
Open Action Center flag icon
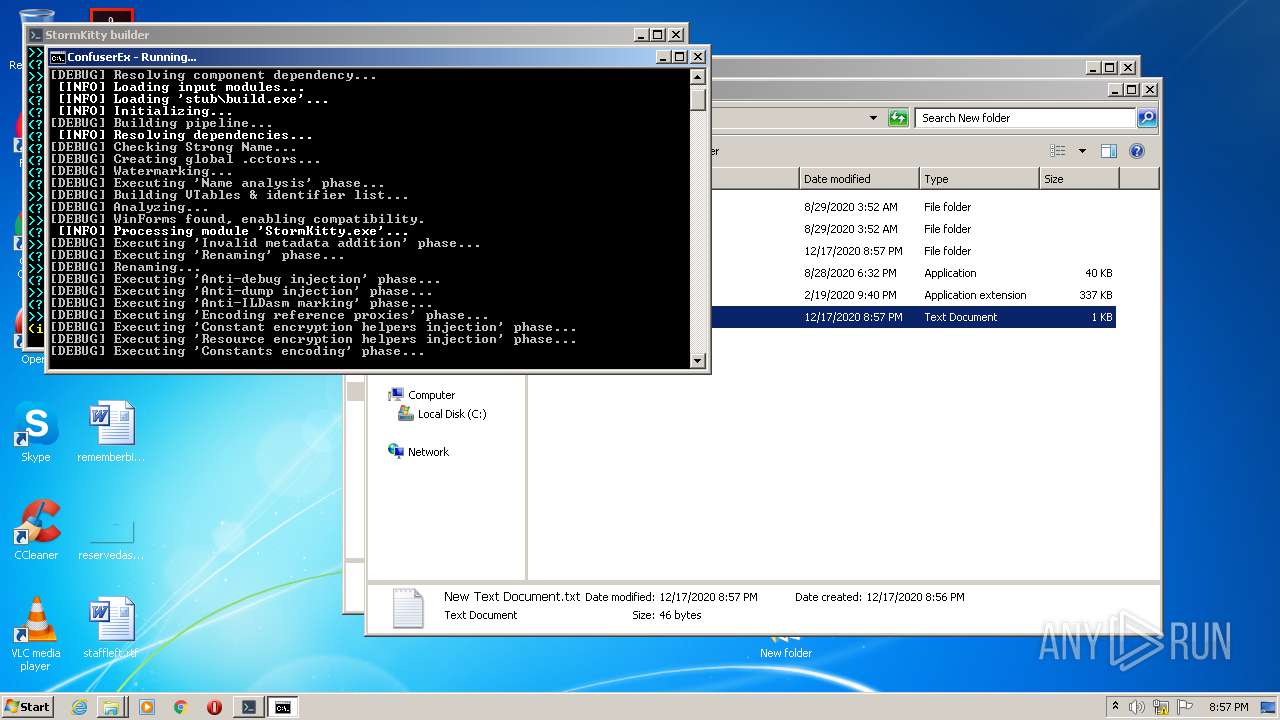point(1185,707)
